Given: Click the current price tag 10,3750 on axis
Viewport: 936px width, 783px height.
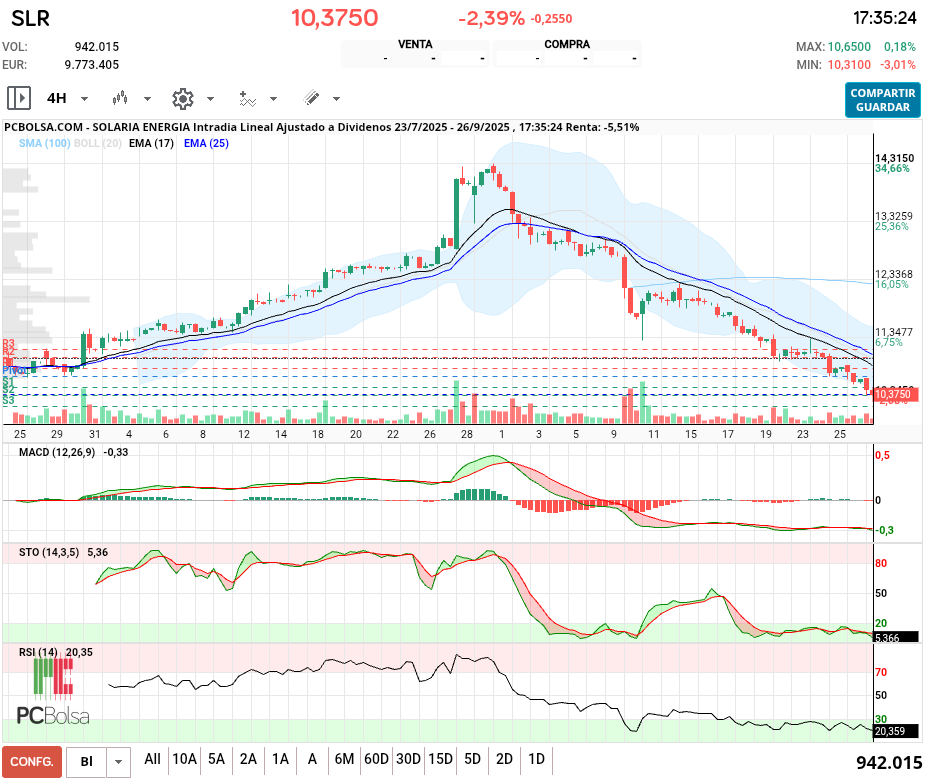Looking at the screenshot, I should point(892,395).
